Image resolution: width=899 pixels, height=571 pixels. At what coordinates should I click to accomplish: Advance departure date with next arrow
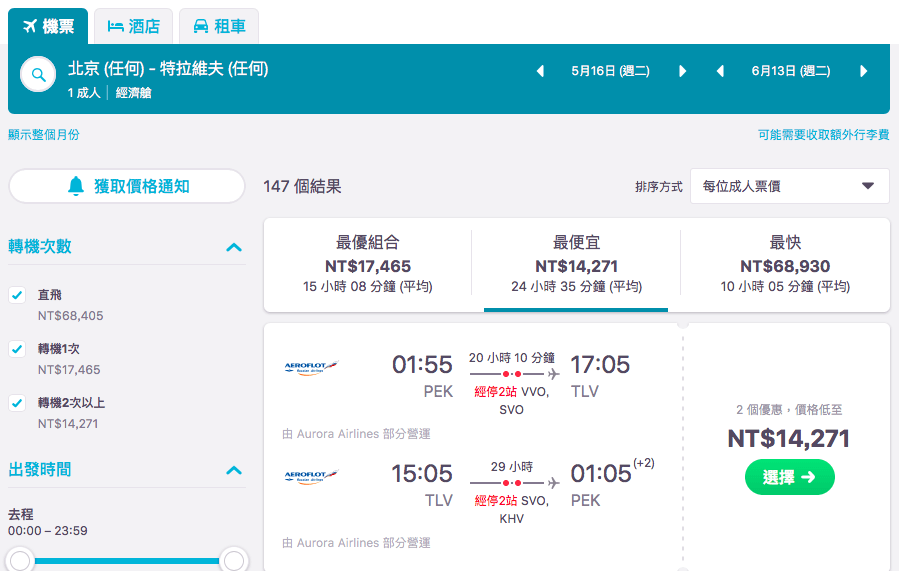coord(682,71)
